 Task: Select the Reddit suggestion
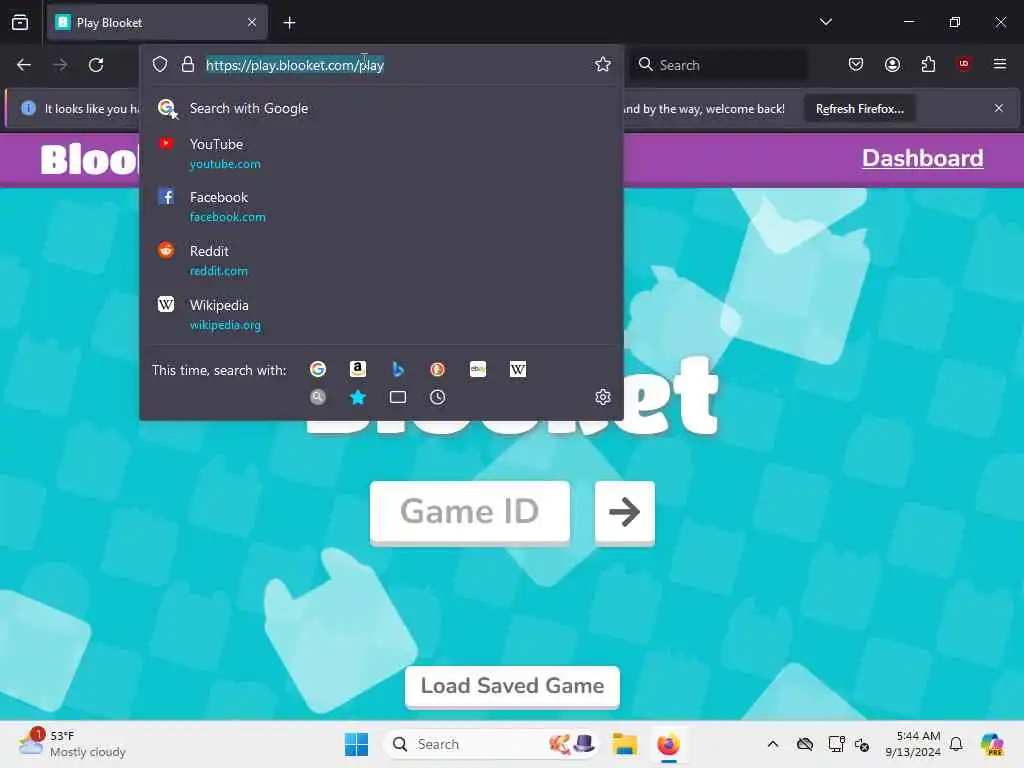point(381,260)
